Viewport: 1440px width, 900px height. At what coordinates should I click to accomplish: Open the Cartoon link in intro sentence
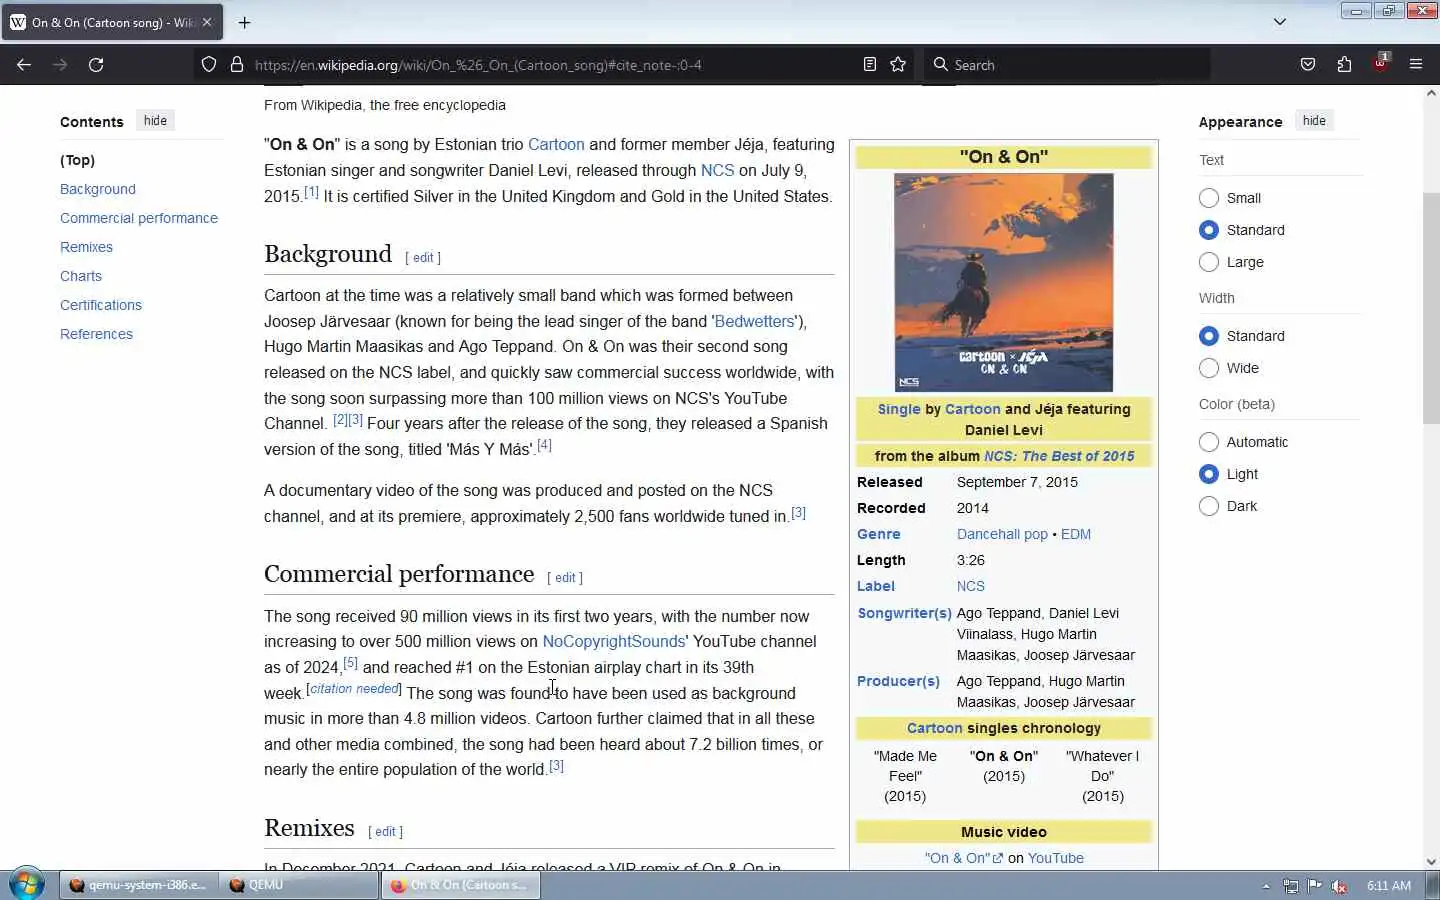click(x=556, y=144)
